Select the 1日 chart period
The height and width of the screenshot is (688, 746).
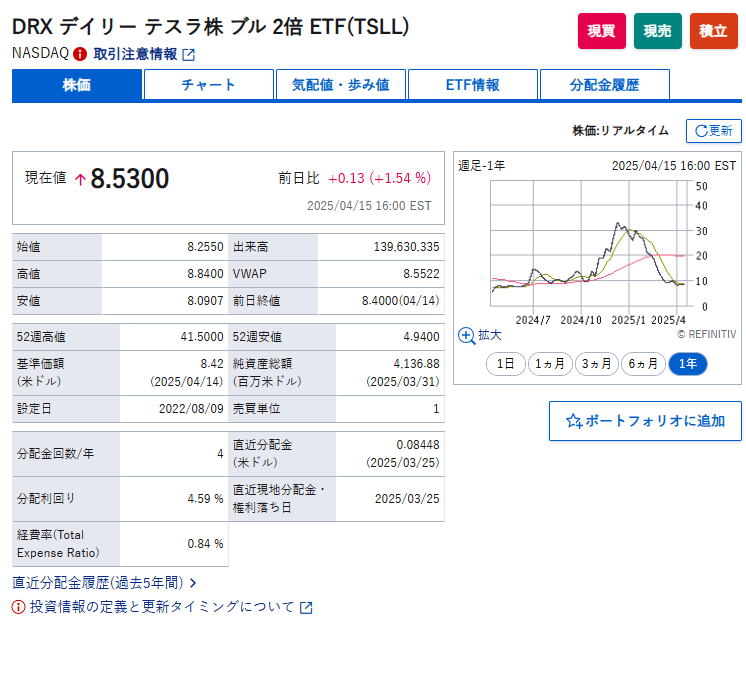coord(505,364)
